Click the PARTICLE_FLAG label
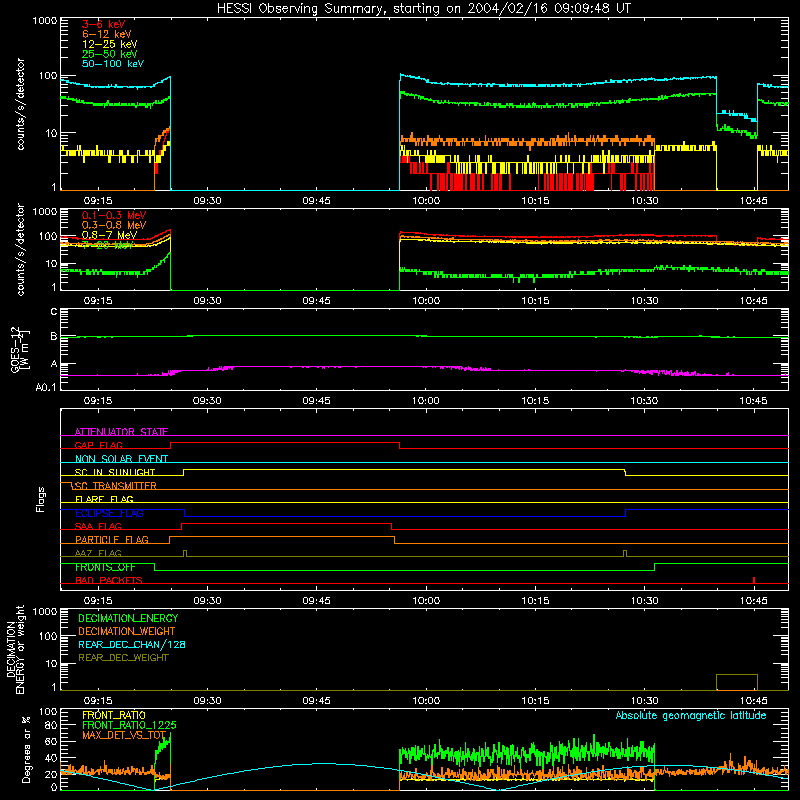 (x=112, y=540)
